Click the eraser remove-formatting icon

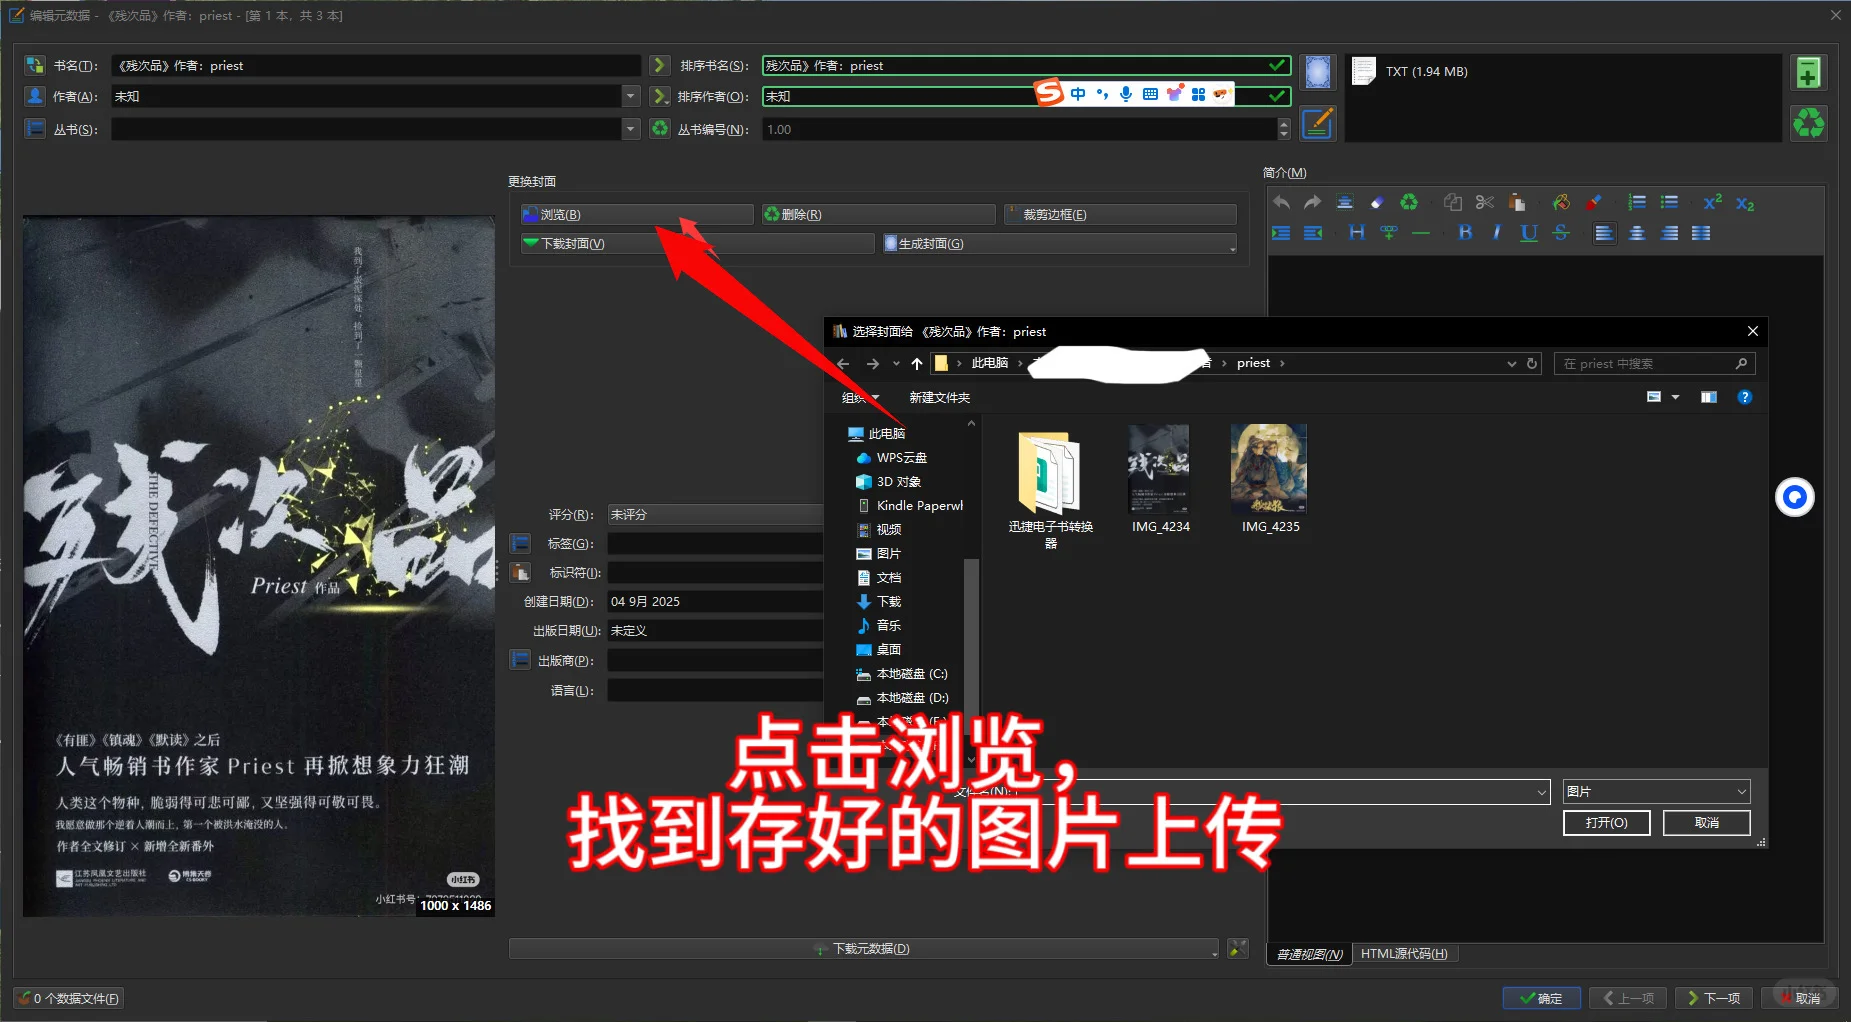pos(1377,202)
